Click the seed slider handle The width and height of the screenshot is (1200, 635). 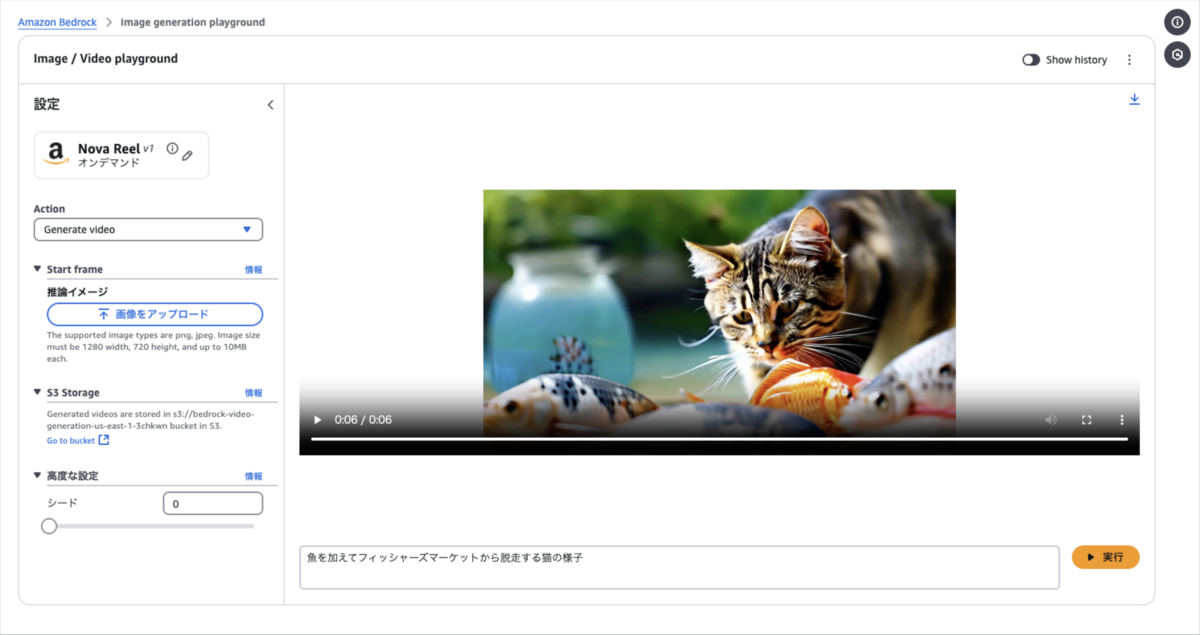(x=49, y=526)
